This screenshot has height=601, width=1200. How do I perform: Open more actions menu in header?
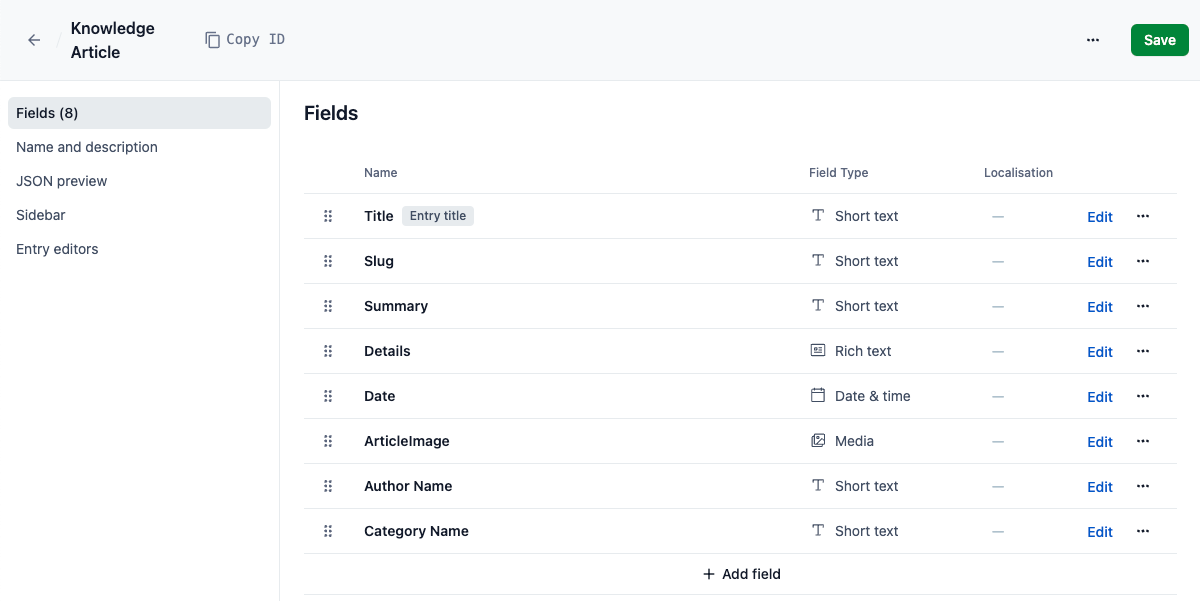1093,40
